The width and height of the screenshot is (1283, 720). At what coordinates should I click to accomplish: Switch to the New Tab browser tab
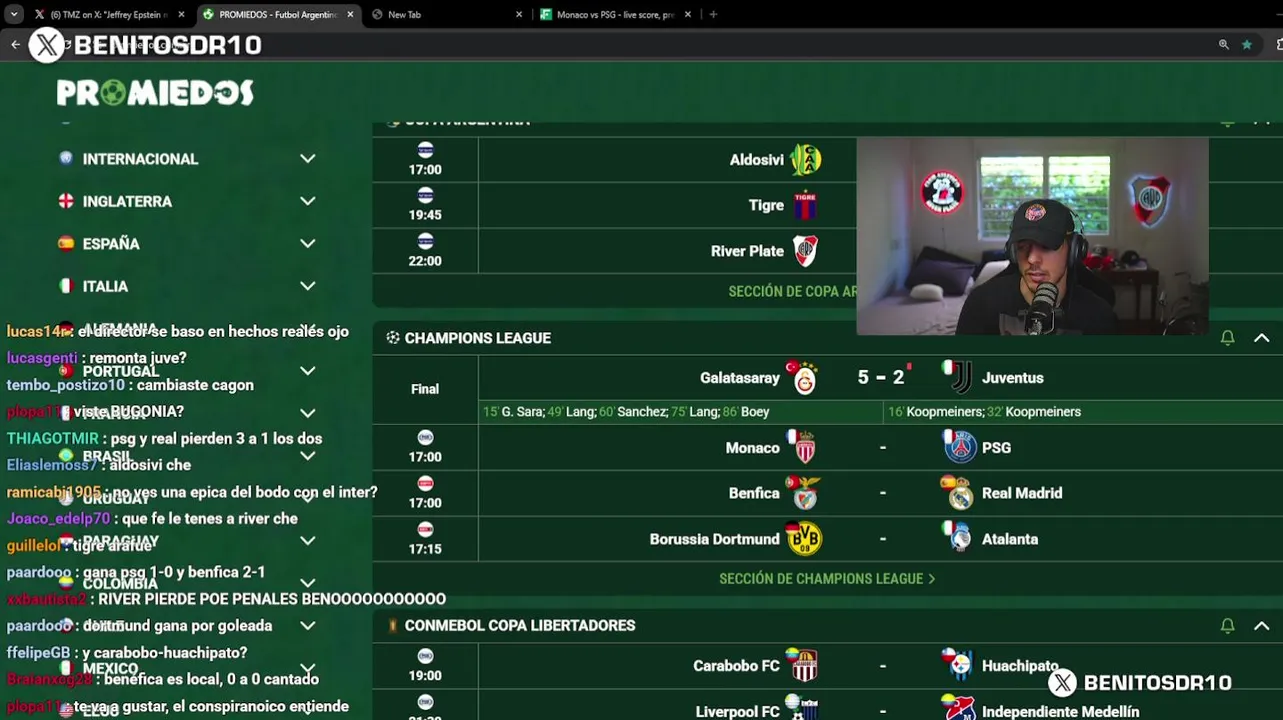[x=446, y=15]
